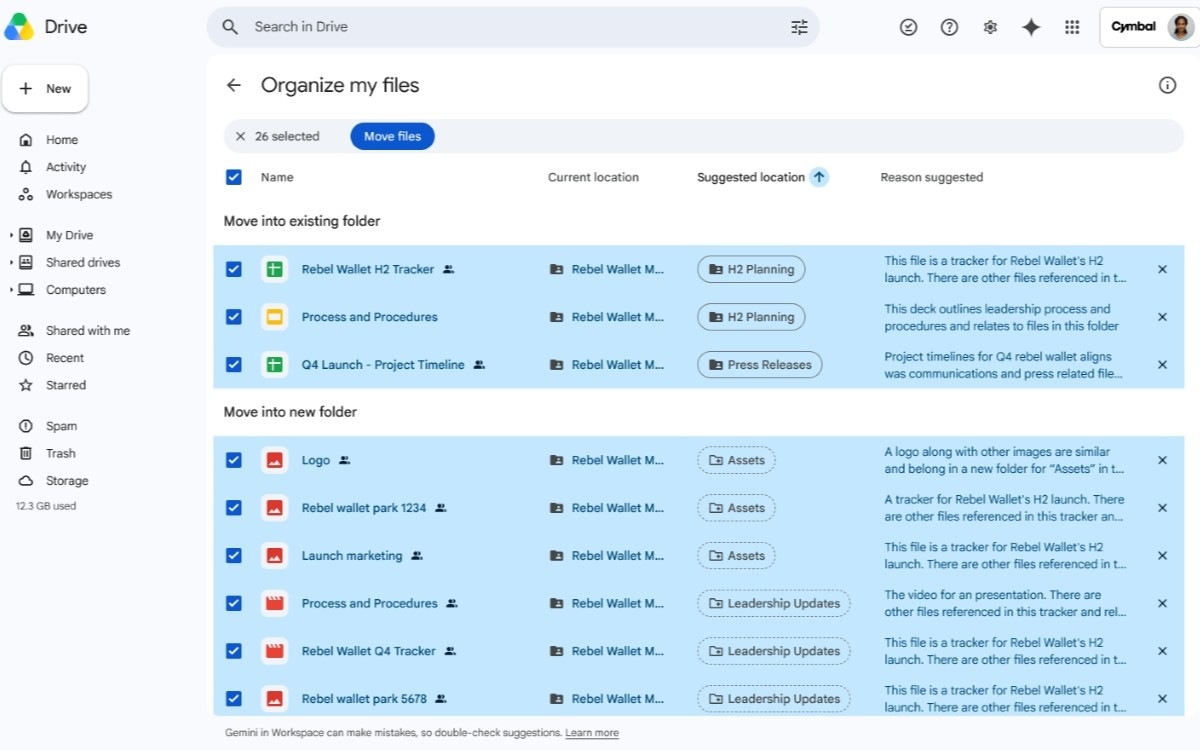
Task: Open Rebel wallet park 1234 file name
Action: [x=364, y=508]
